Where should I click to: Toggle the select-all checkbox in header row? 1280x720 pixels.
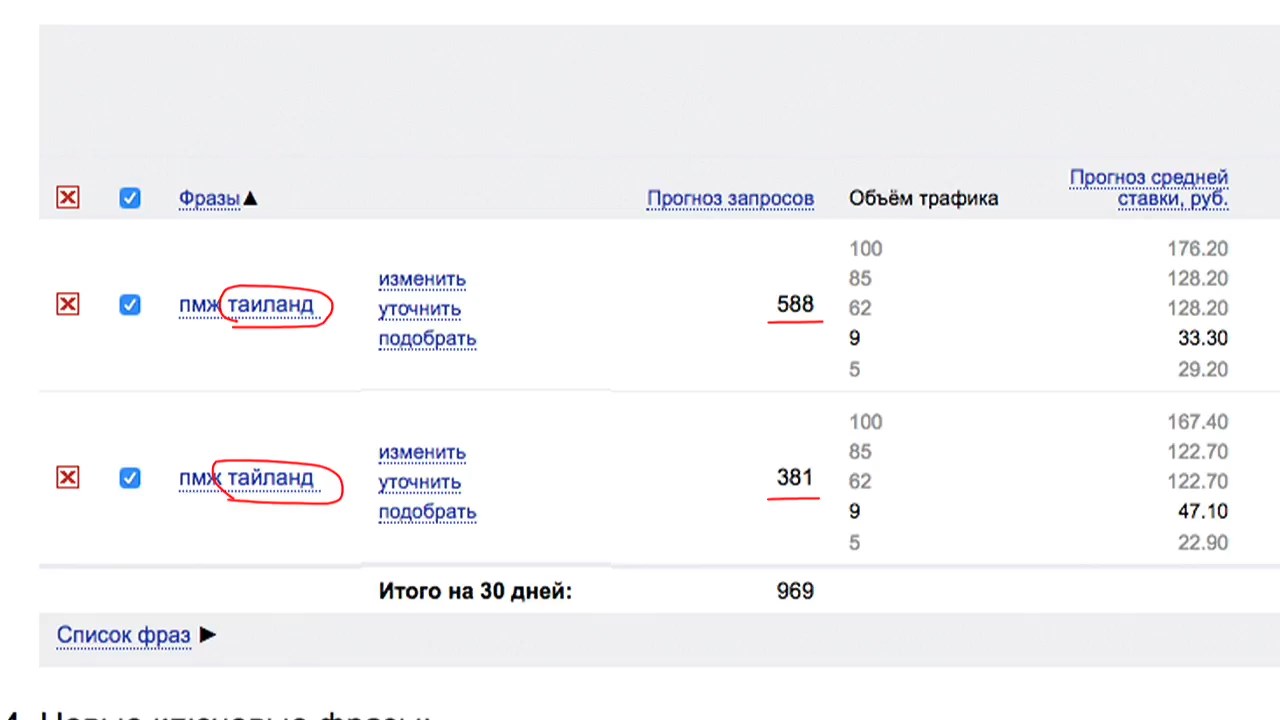[130, 198]
